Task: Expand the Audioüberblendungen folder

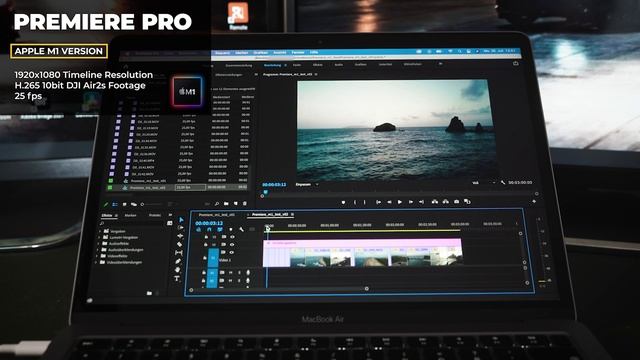Action: coord(98,250)
